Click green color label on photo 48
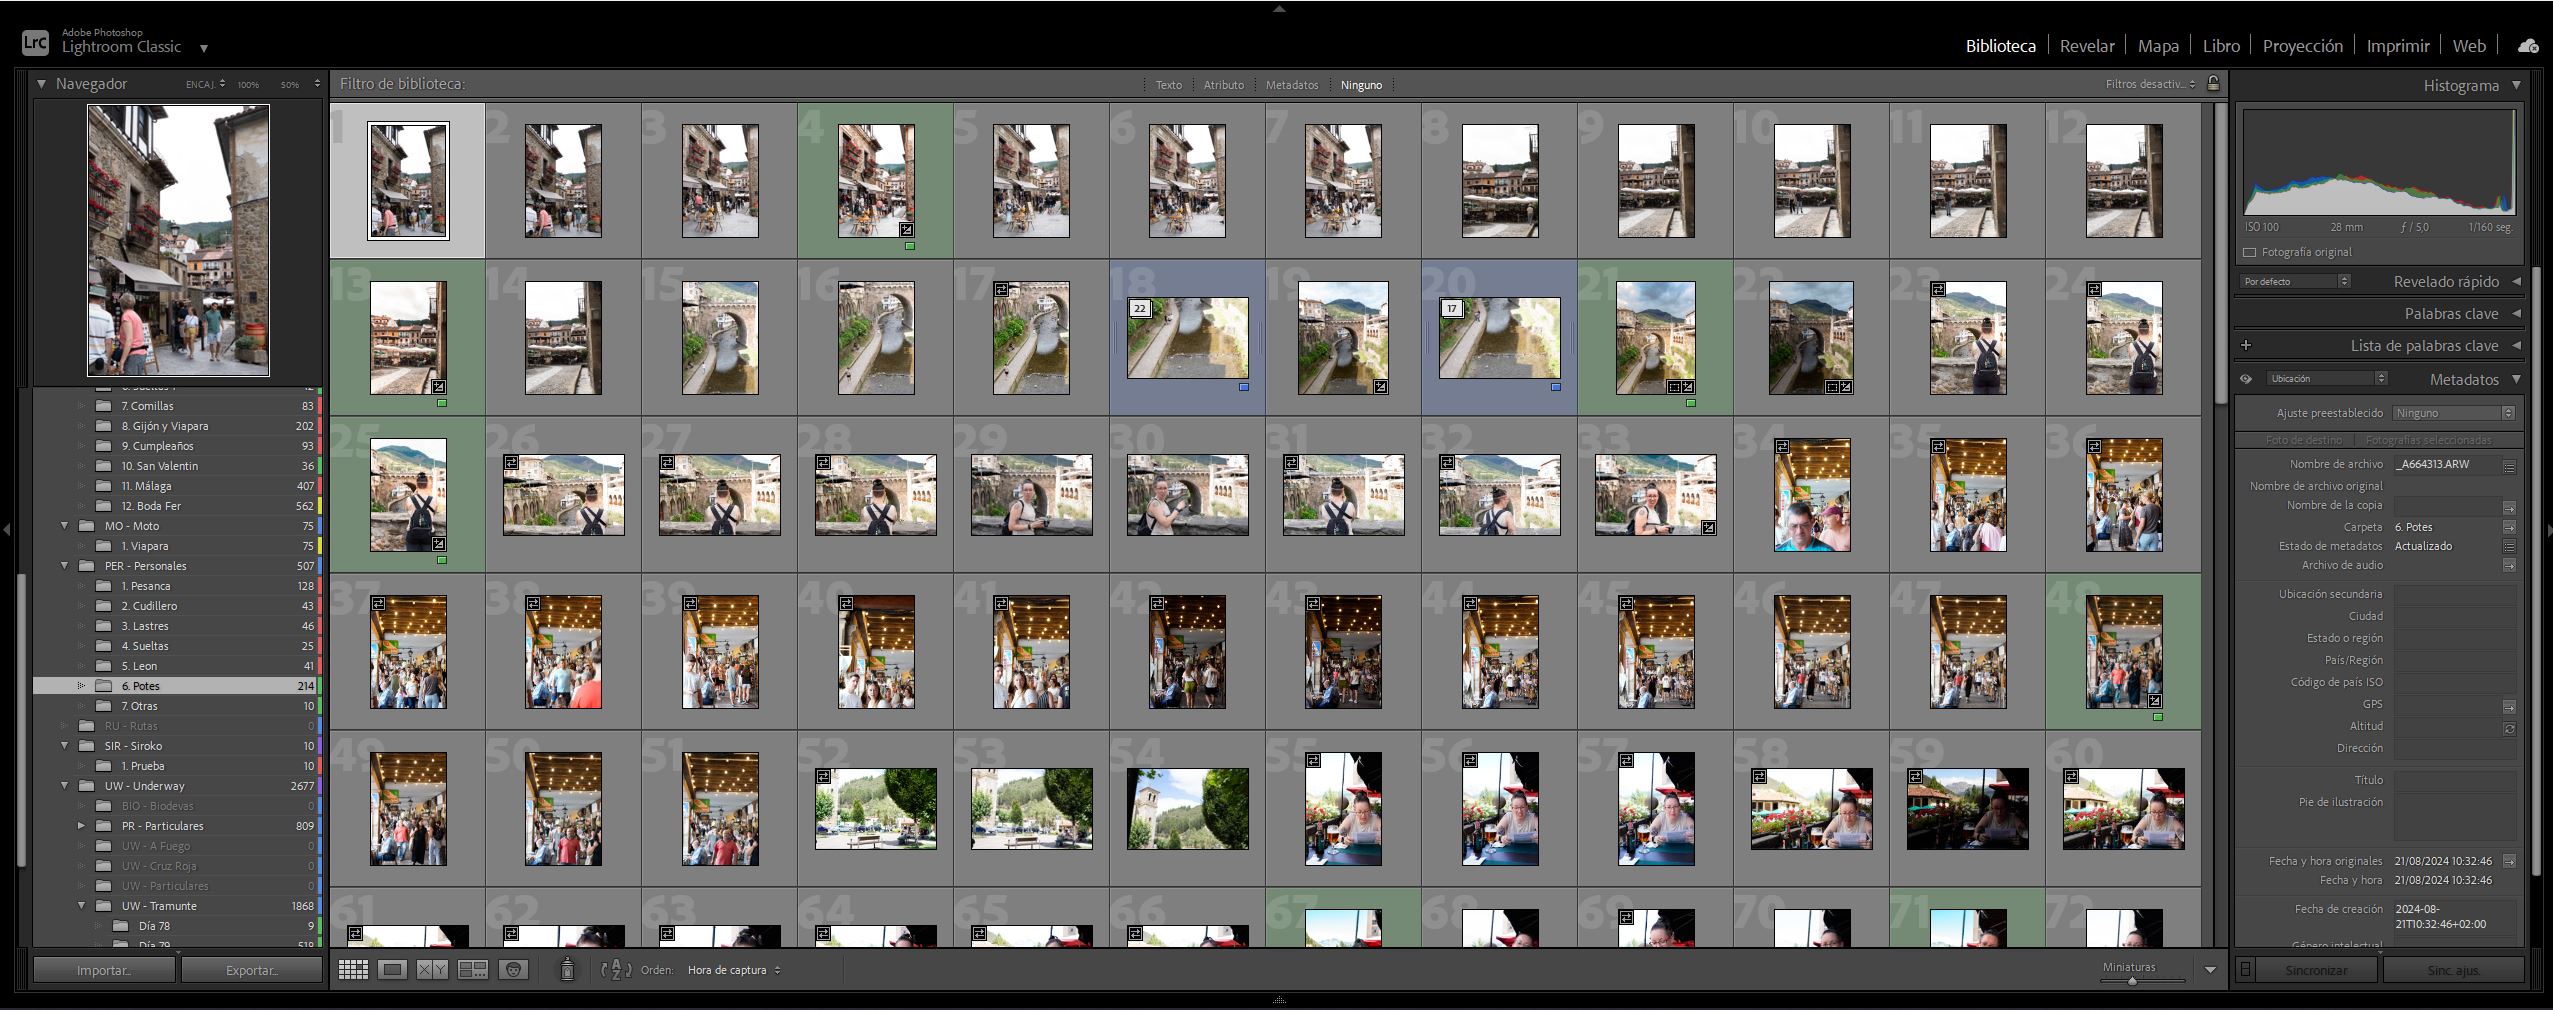The height and width of the screenshot is (1010, 2553). pos(2158,717)
